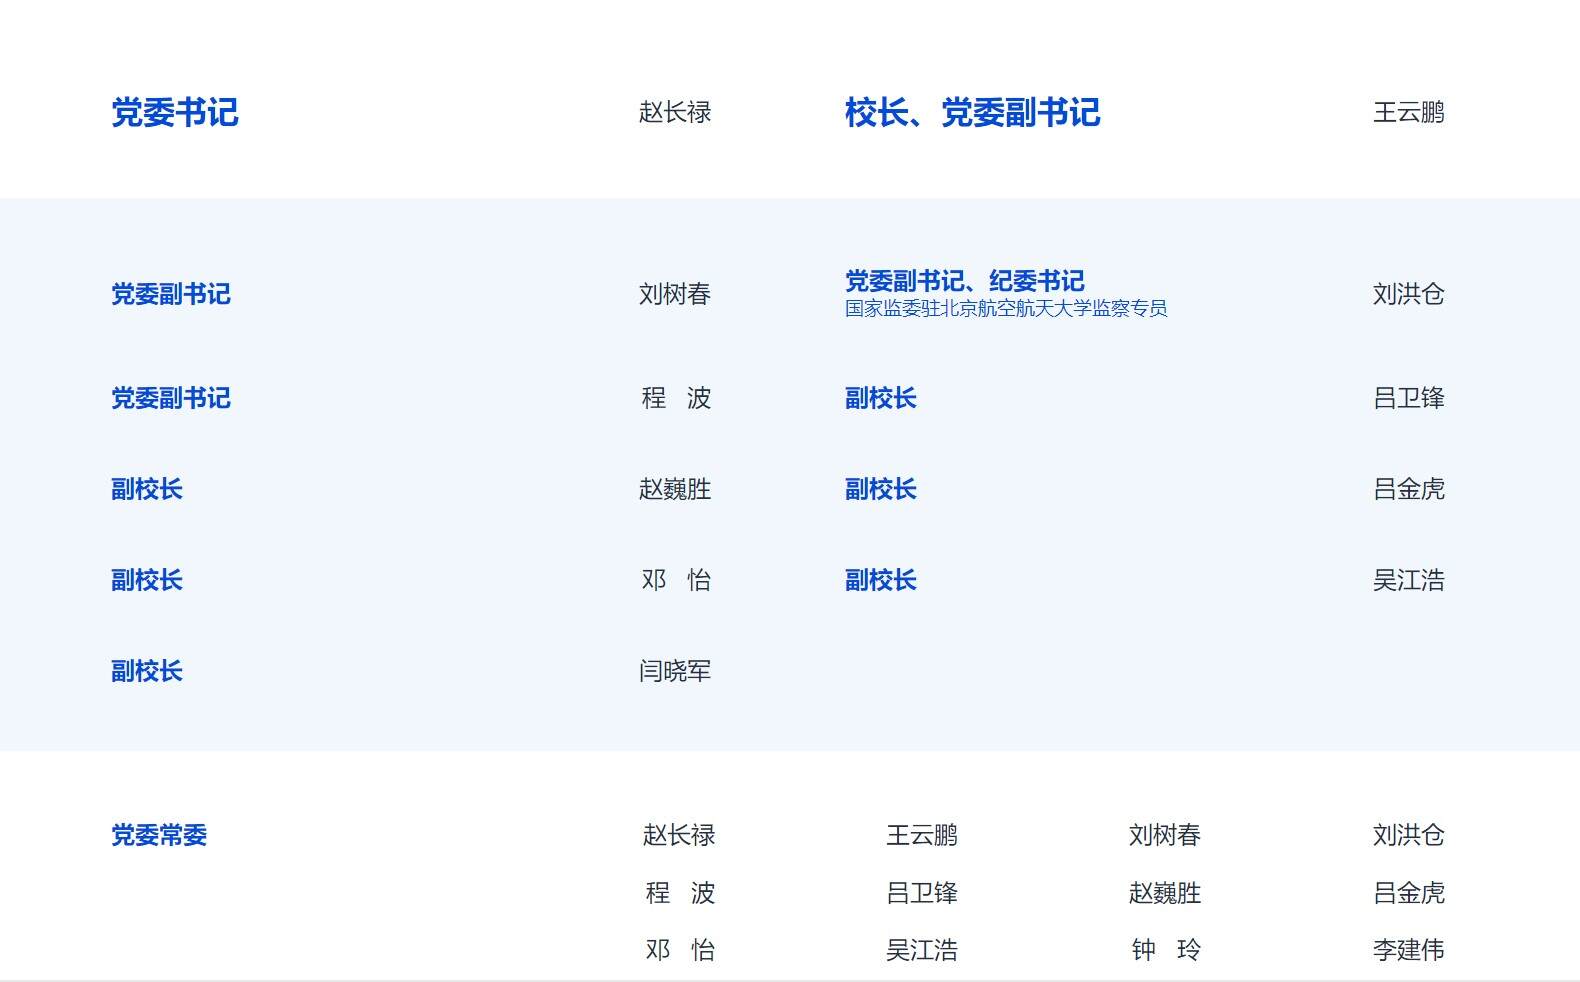Select the 党委常委 section heading
Screen dimensions: 1580x982
pyautogui.click(x=159, y=835)
